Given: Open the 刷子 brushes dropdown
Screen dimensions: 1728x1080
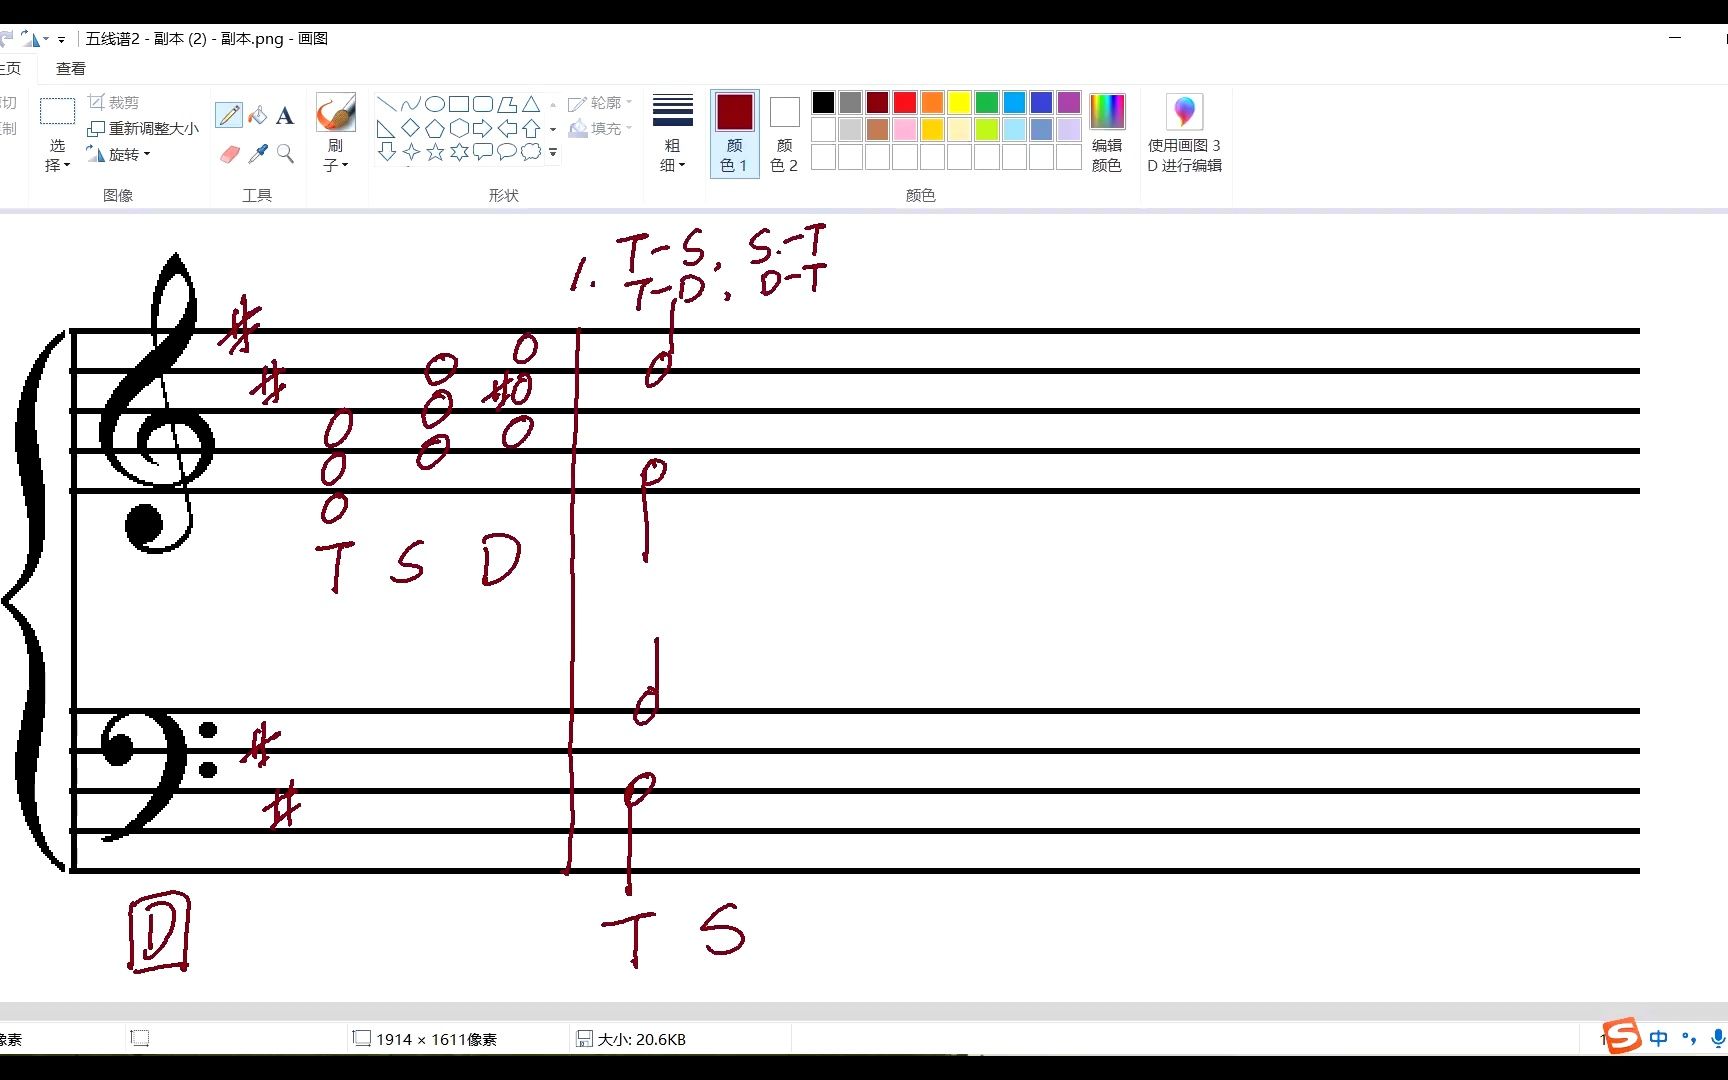Looking at the screenshot, I should 335,155.
